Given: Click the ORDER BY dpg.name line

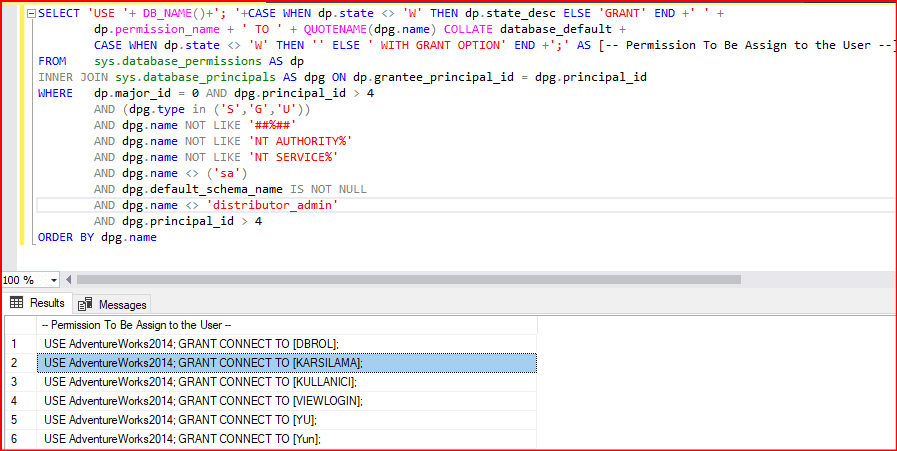Looking at the screenshot, I should pos(97,238).
